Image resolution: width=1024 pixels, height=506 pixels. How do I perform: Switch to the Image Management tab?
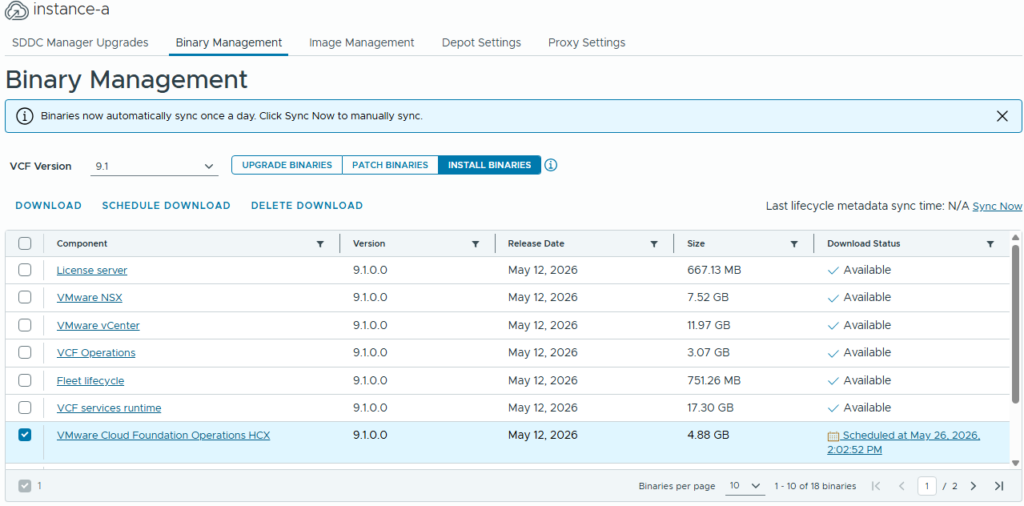pos(362,42)
